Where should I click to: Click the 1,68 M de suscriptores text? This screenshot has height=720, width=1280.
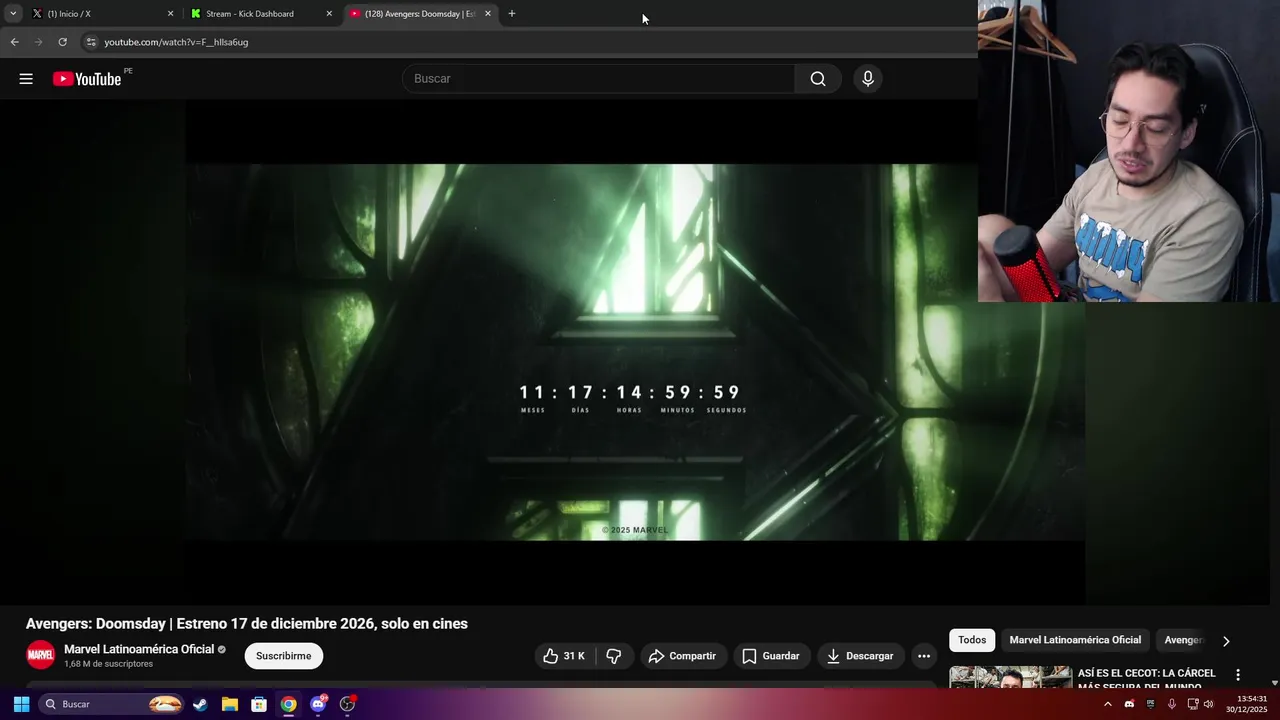109,664
